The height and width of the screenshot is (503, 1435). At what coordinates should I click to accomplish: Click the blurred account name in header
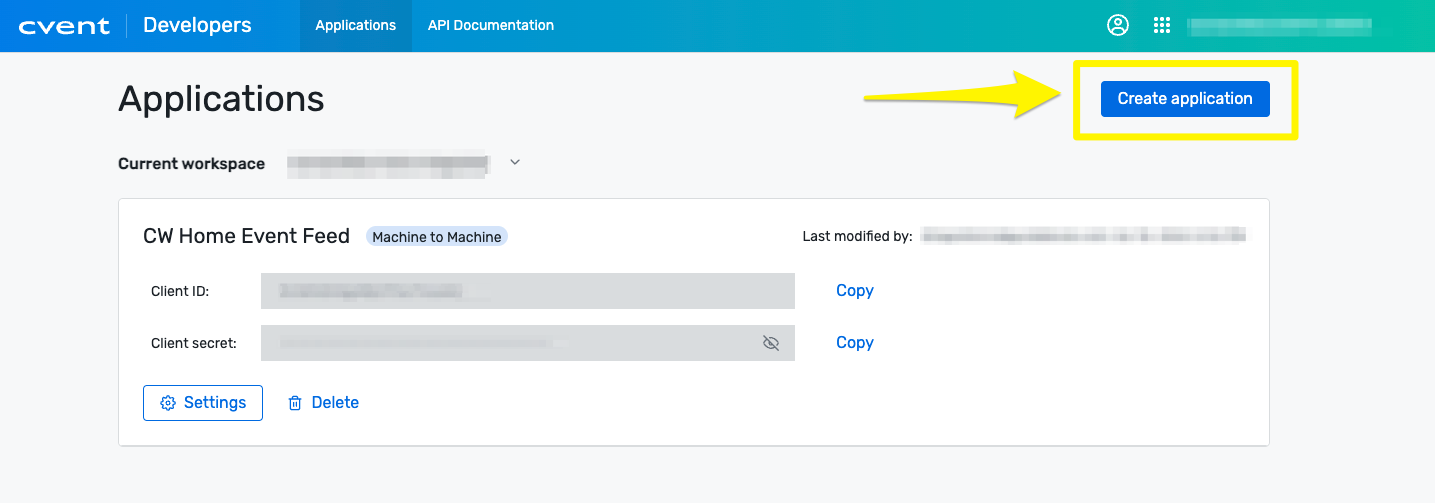(1279, 26)
